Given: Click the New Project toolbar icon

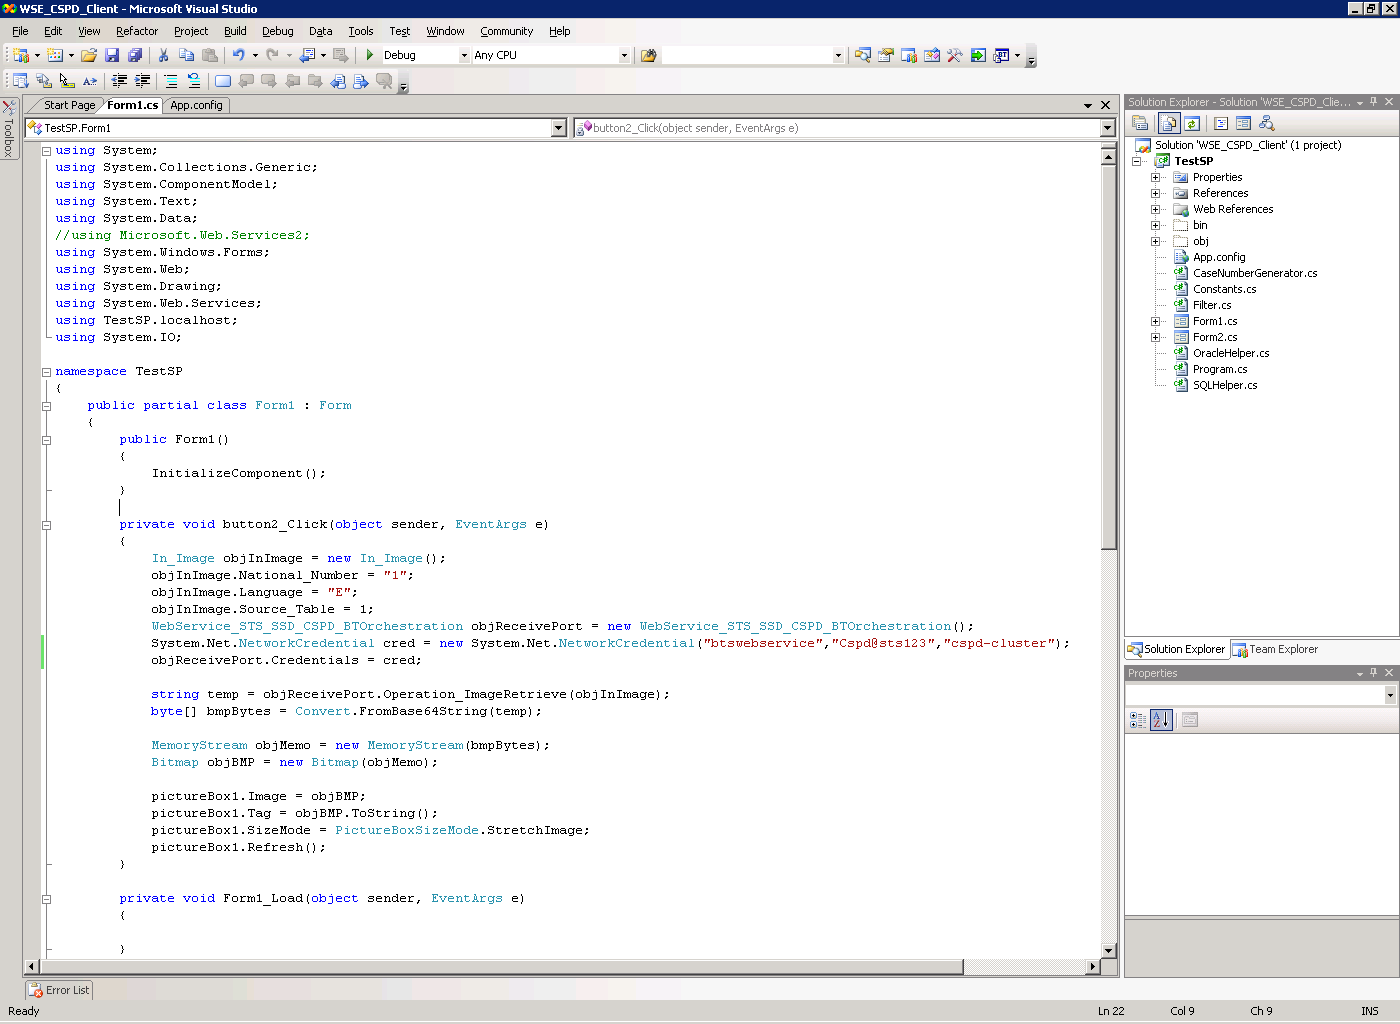Looking at the screenshot, I should click(21, 55).
